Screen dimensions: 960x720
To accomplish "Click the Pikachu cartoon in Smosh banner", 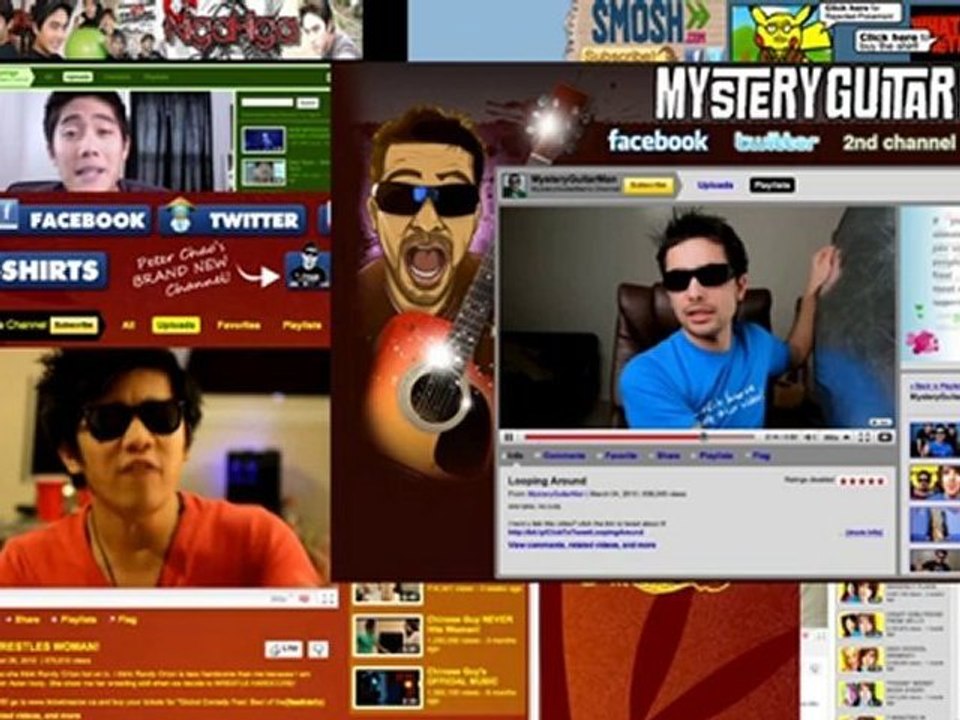I will coord(781,32).
